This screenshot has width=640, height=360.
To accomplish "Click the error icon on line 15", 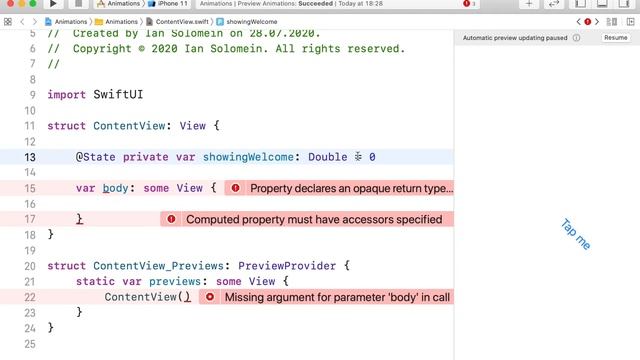I will point(236,188).
